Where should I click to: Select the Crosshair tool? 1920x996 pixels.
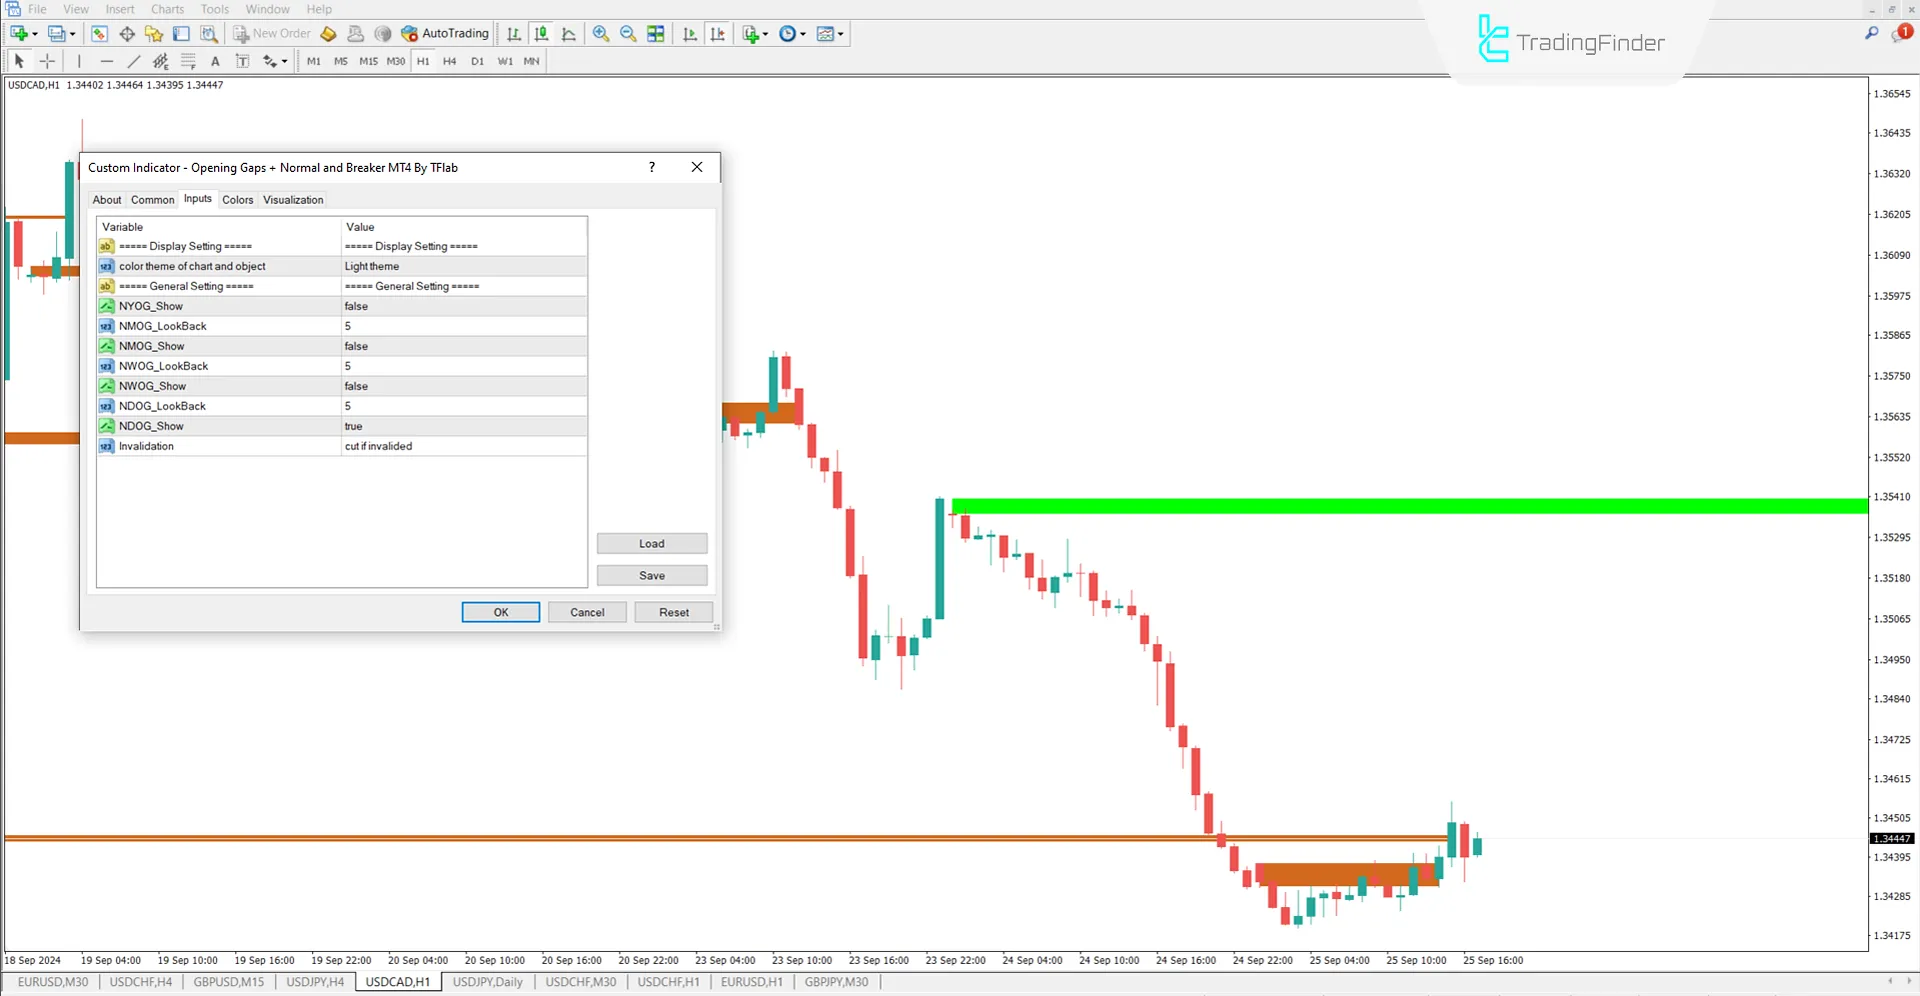(47, 61)
